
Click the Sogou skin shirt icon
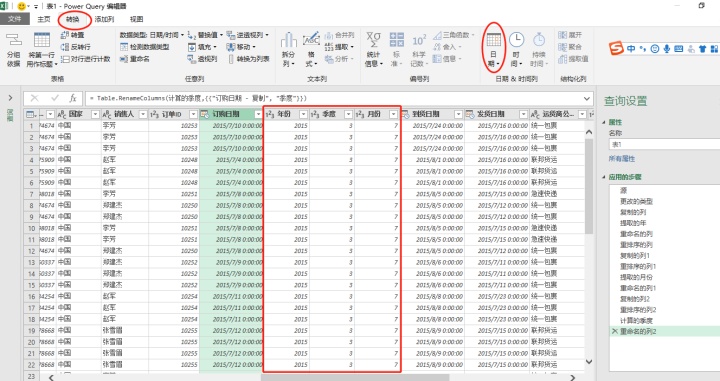(703, 48)
